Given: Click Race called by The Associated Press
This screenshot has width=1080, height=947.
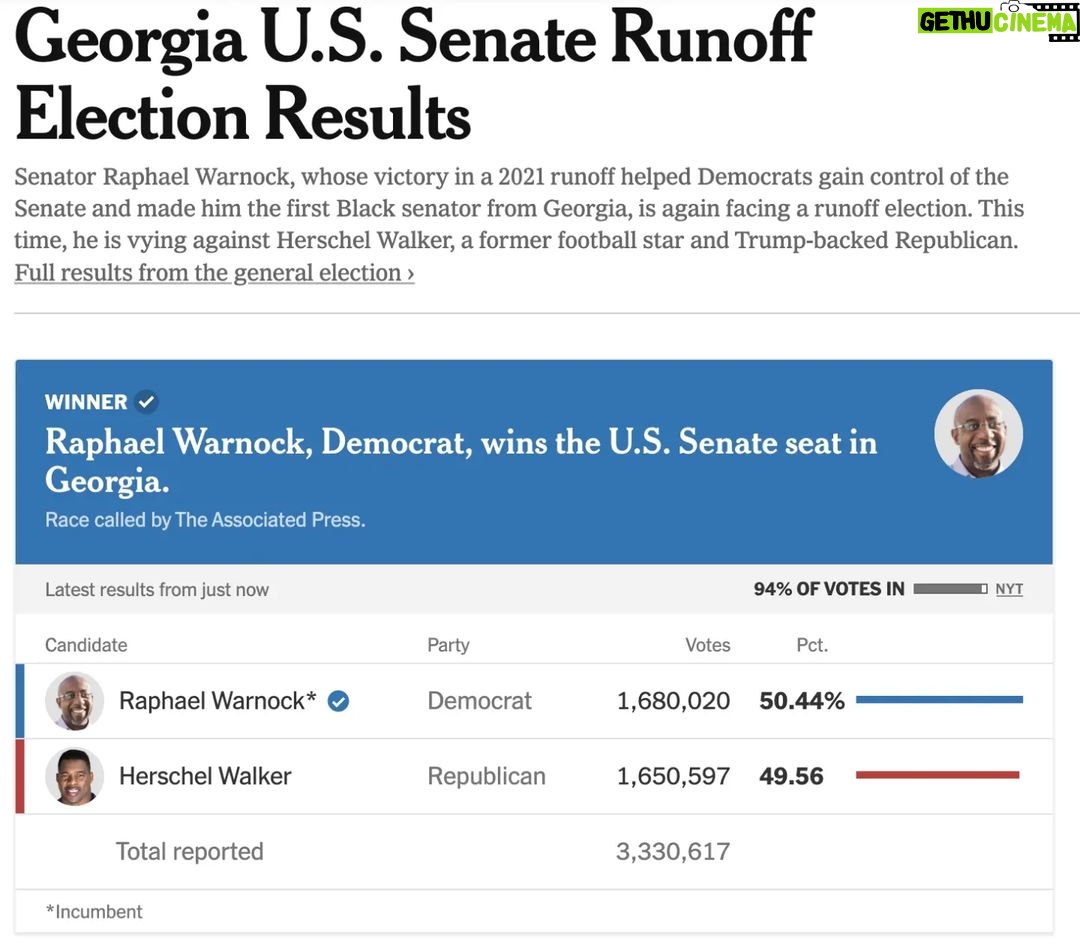Looking at the screenshot, I should click(205, 519).
